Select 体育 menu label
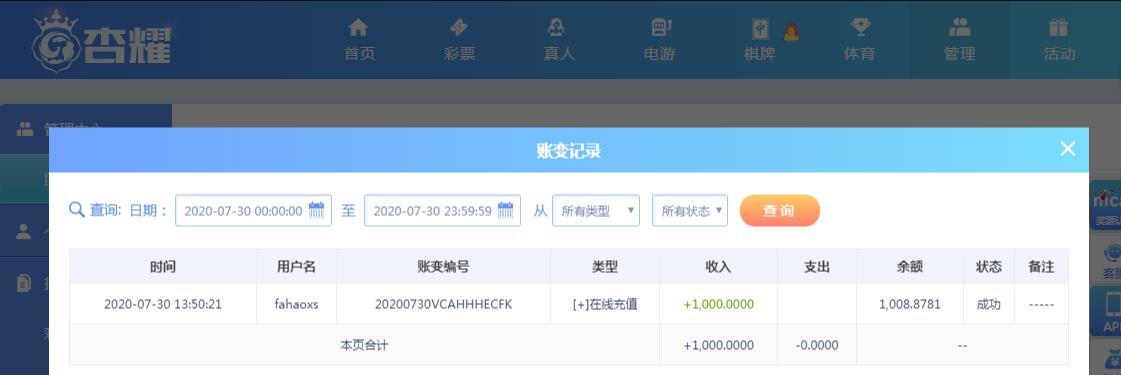This screenshot has height=375, width=1121. pos(859,54)
